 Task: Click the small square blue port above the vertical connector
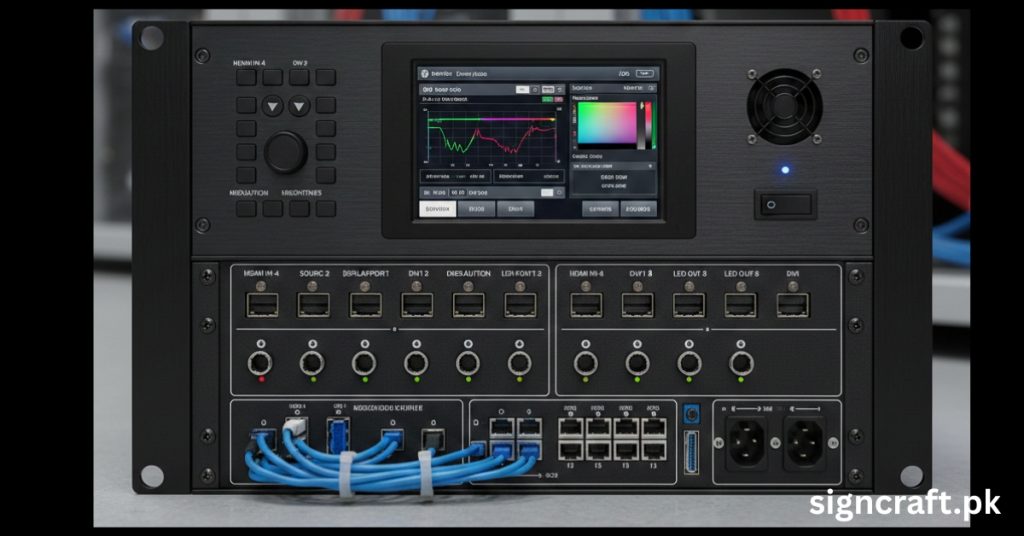click(x=691, y=414)
